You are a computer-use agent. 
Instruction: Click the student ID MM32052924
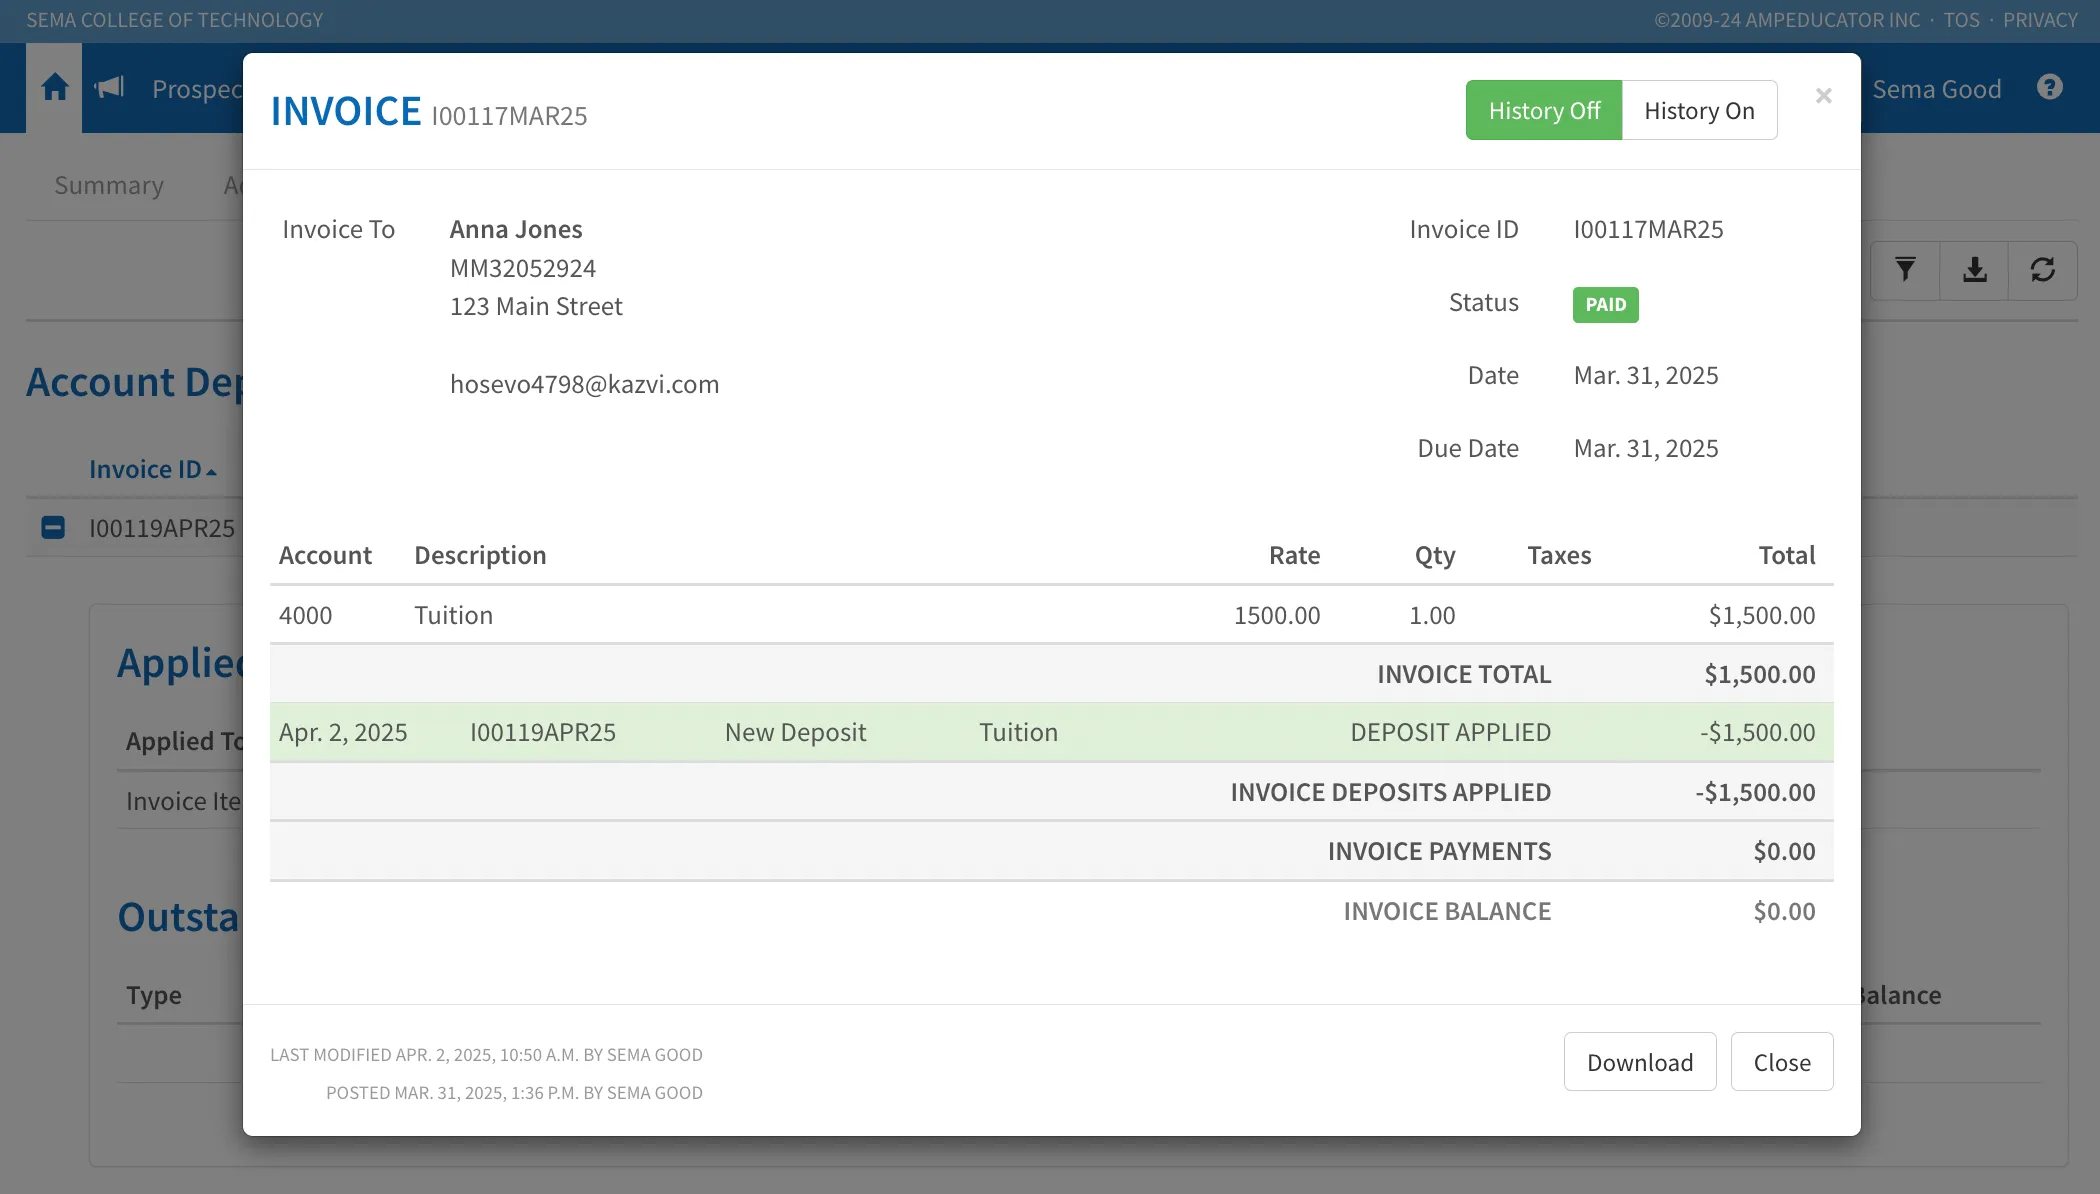(x=523, y=268)
